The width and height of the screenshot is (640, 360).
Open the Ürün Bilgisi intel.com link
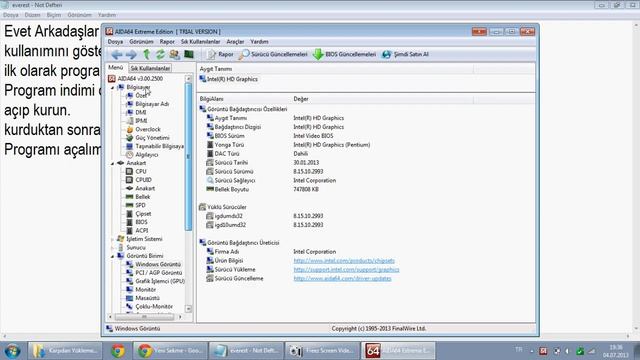point(344,261)
